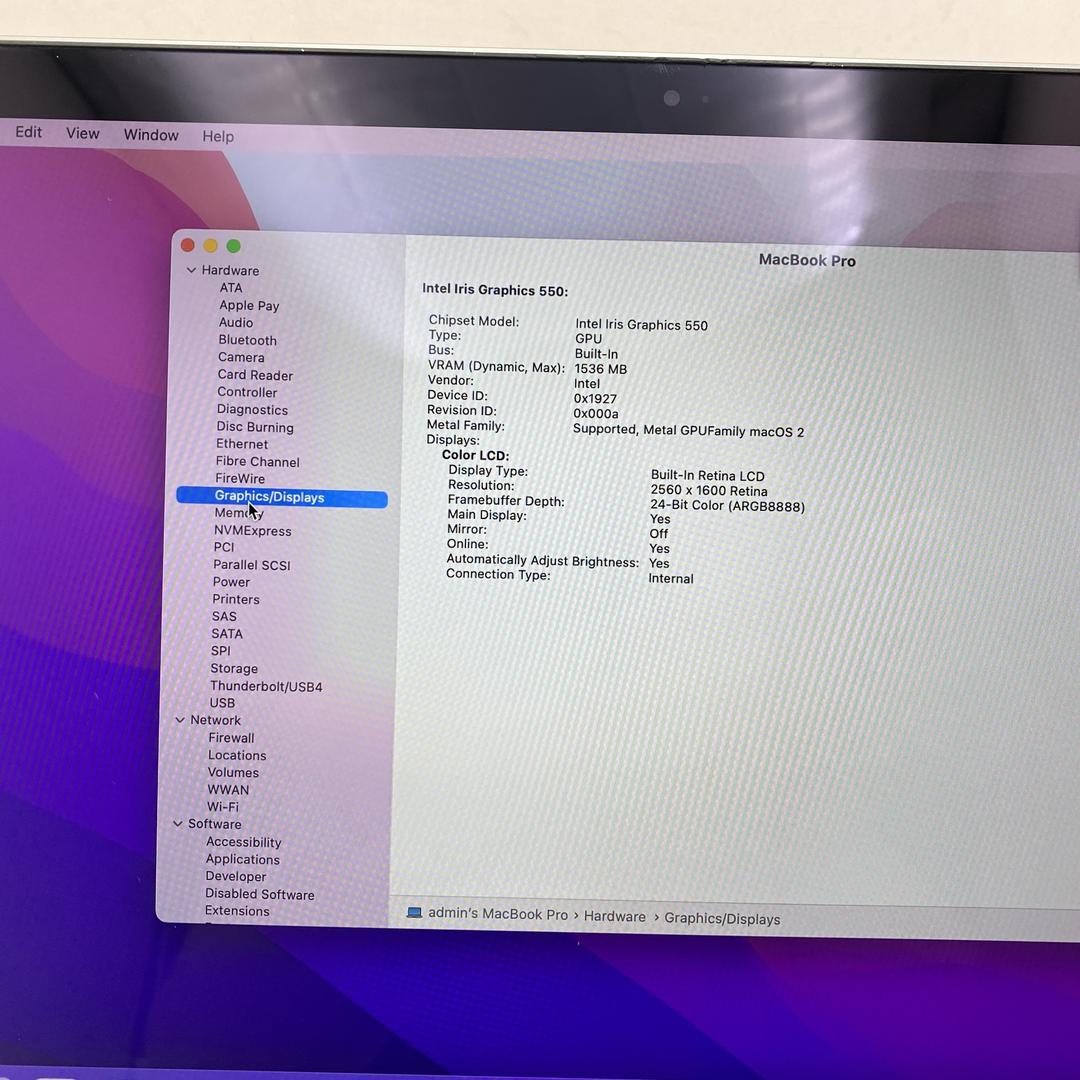
Task: Select Fibre Channel in the sidebar
Action: coord(257,461)
